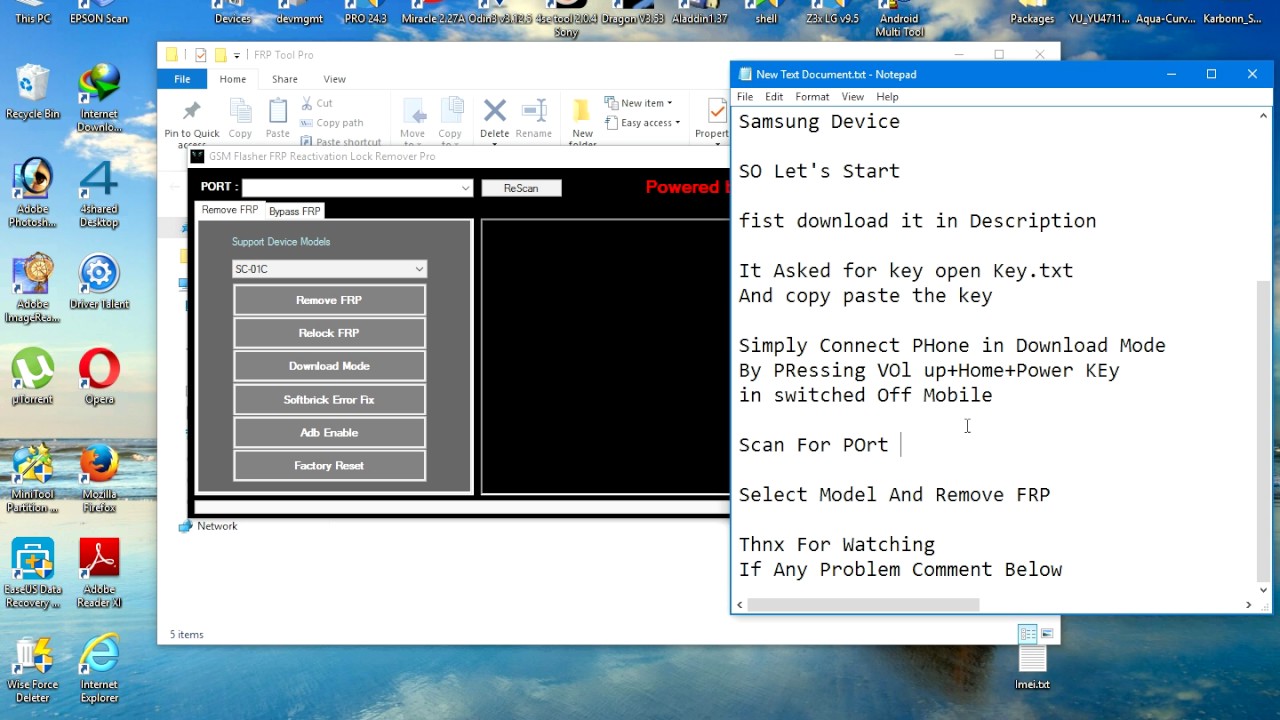
Task: Click the black log output area in GSM Flasher
Action: [x=606, y=357]
